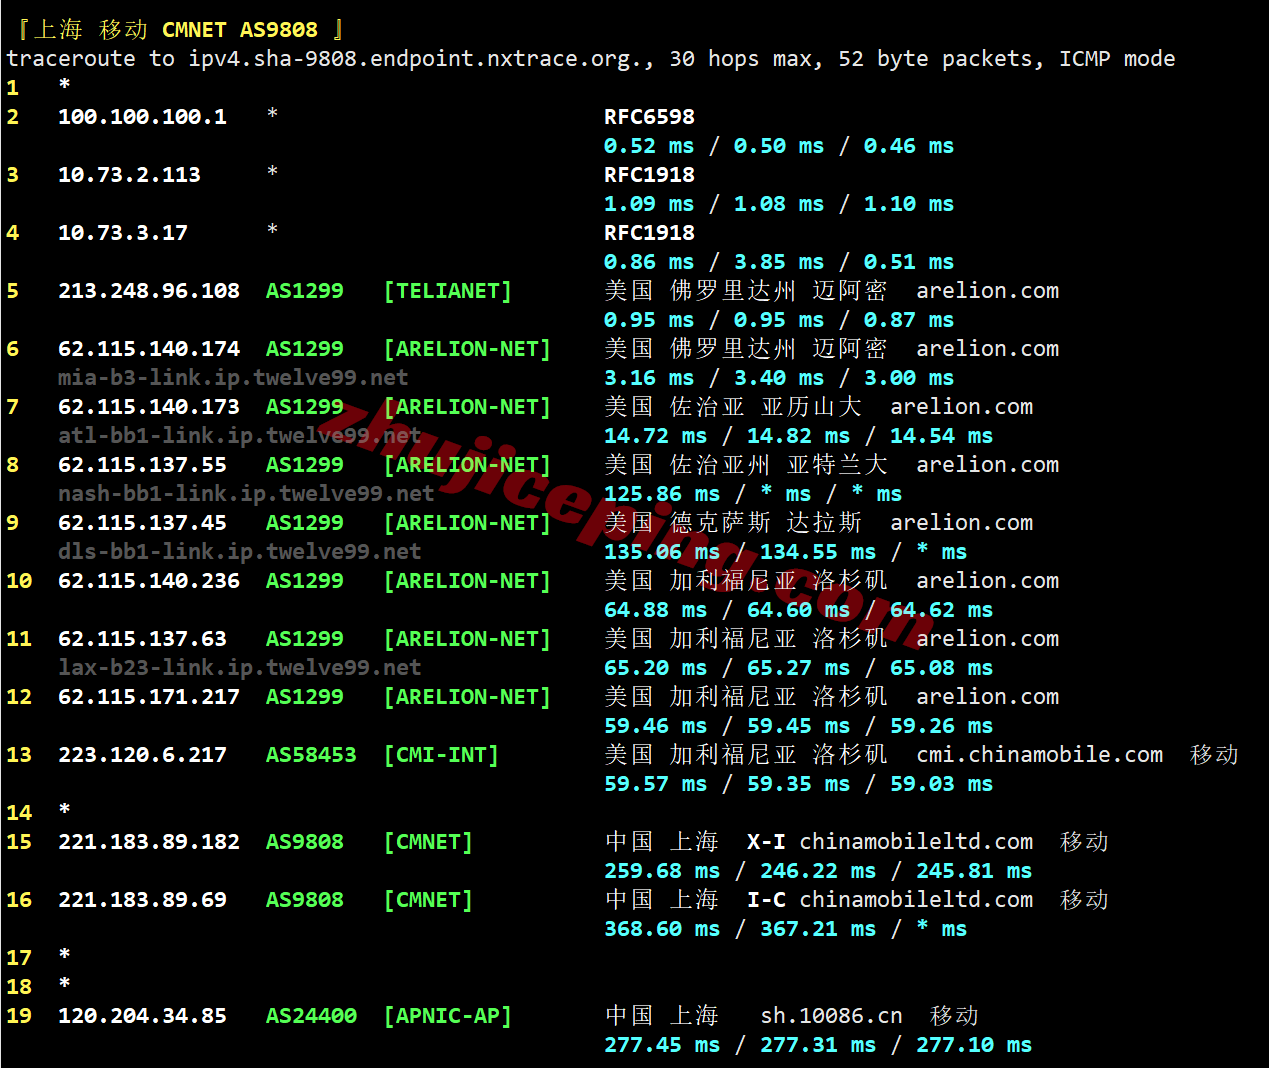The image size is (1269, 1068).
Task: Click latency value 125.86 ms
Action: [662, 494]
